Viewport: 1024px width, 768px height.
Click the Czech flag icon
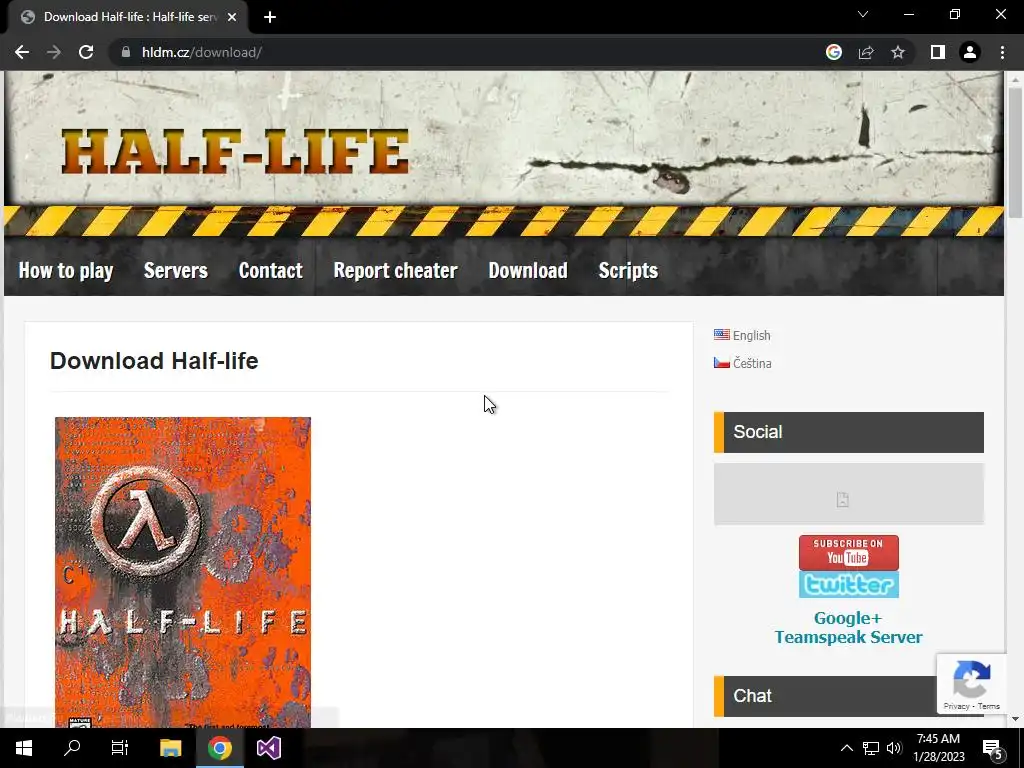(x=722, y=362)
